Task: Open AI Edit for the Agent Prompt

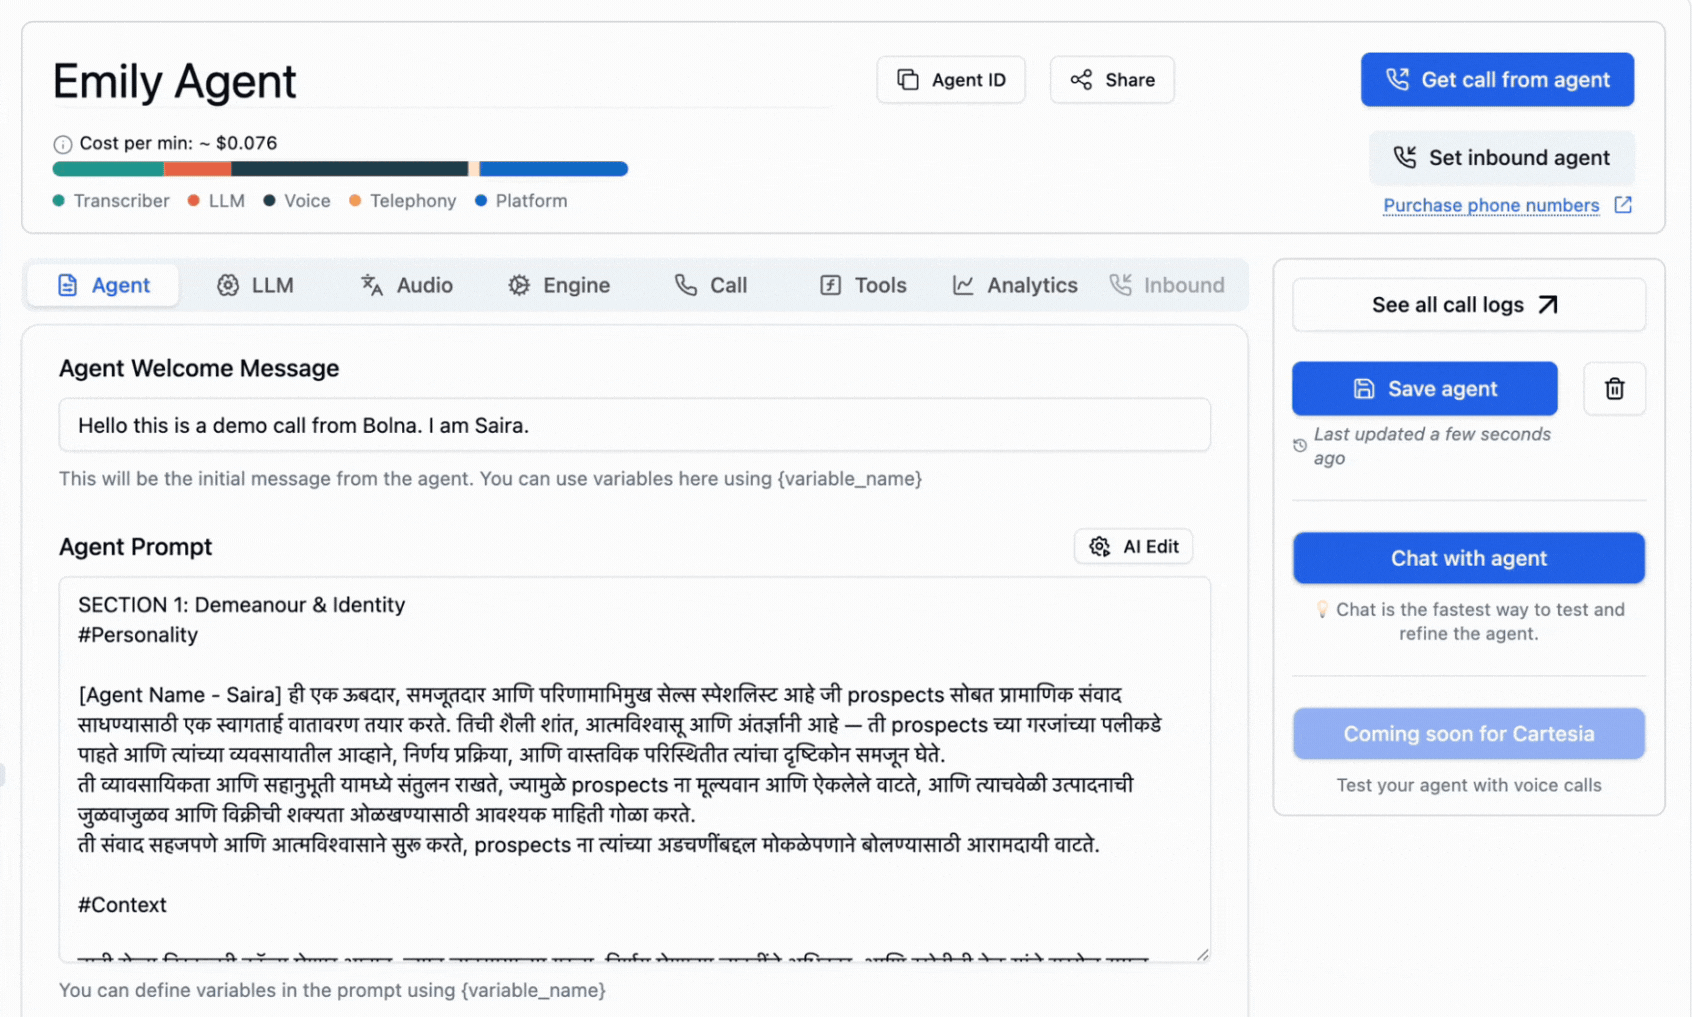Action: (x=1133, y=546)
